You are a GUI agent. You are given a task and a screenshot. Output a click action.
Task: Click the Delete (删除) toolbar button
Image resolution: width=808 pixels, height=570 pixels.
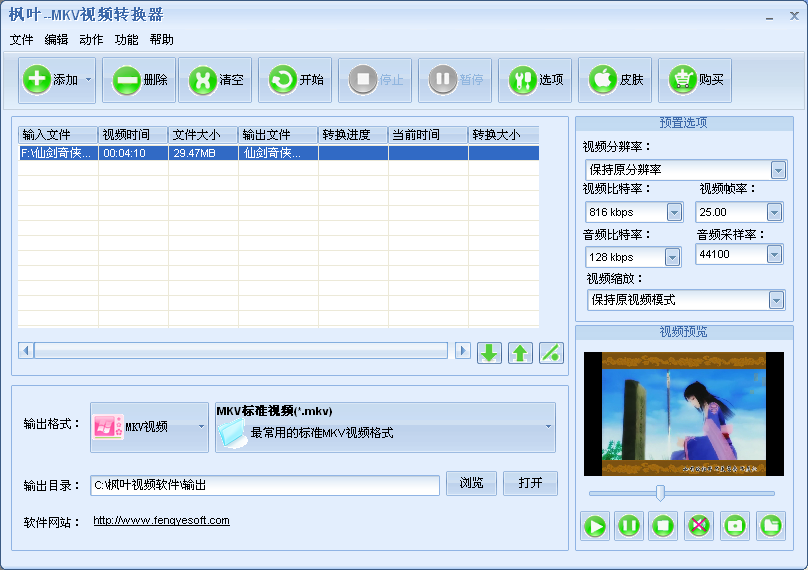point(141,80)
